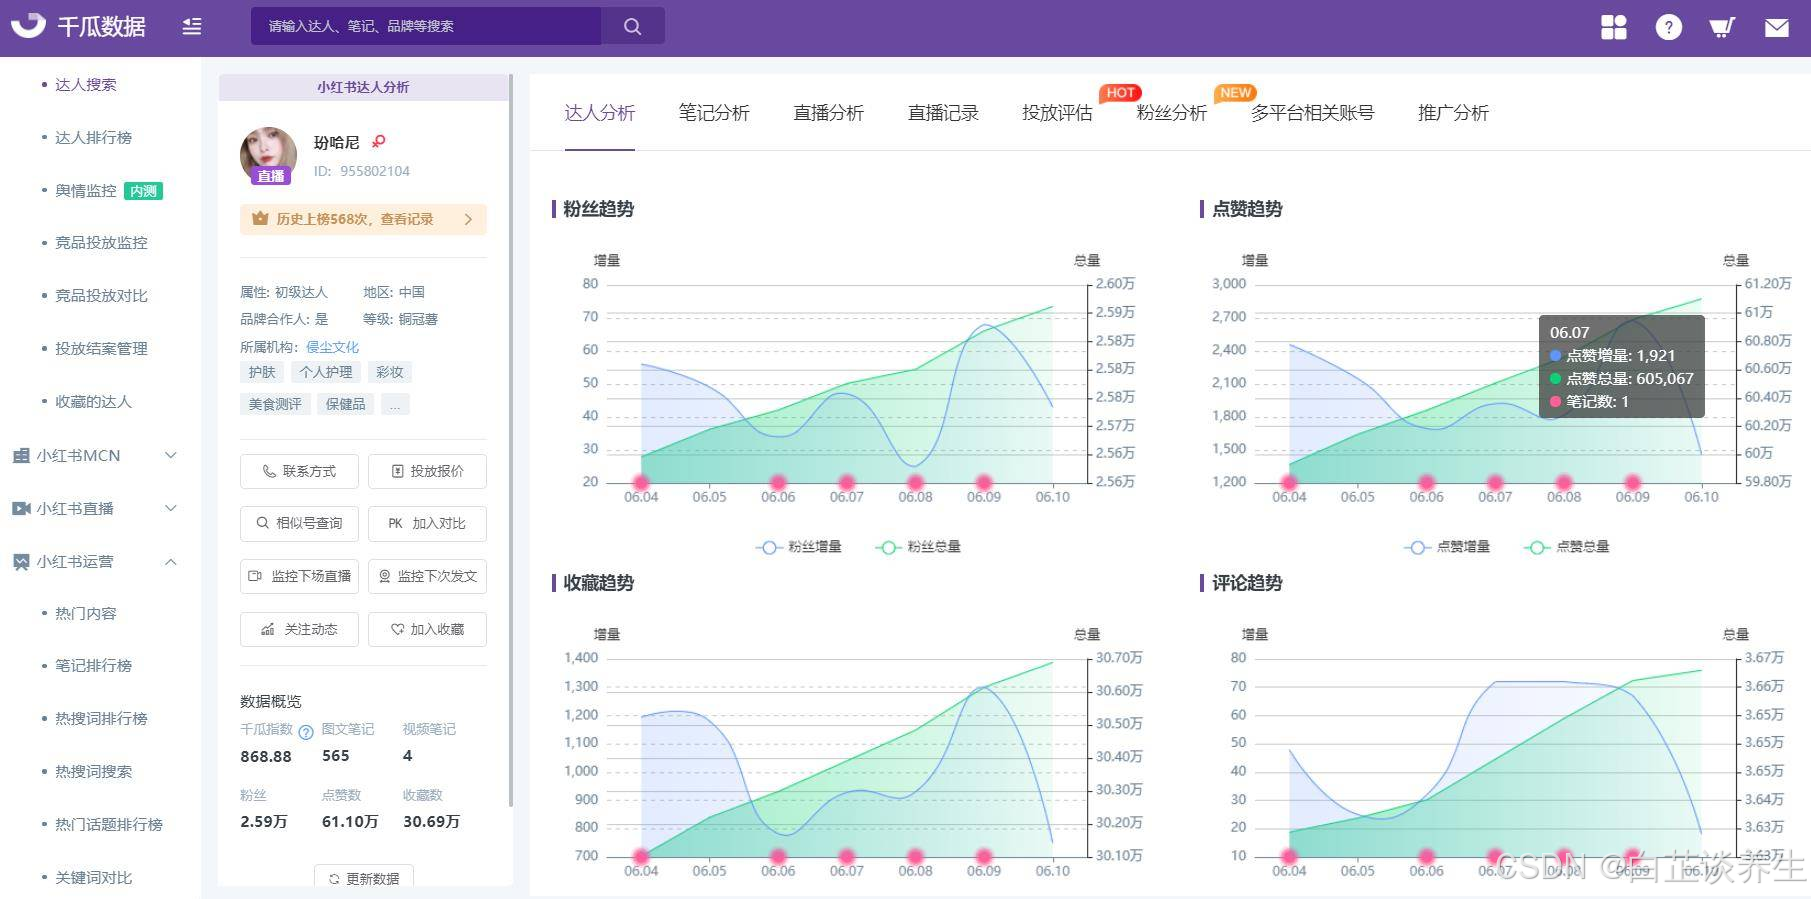Focus the search input field
The width and height of the screenshot is (1811, 899).
coord(426,26)
